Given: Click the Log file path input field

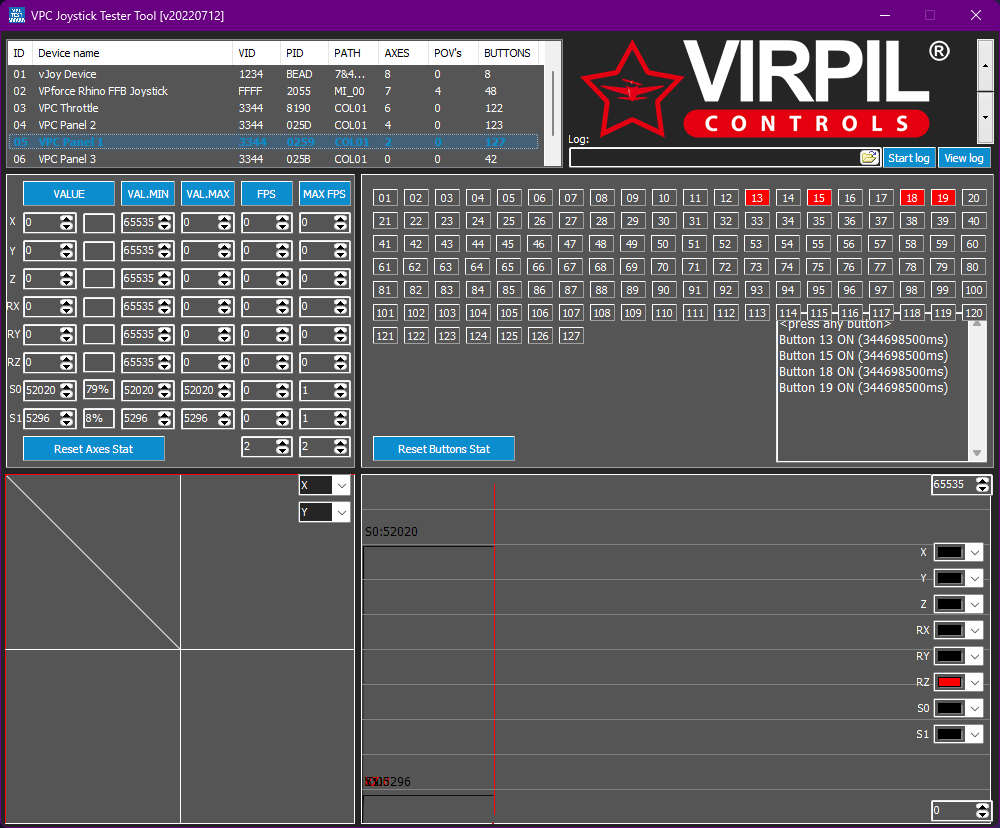Looking at the screenshot, I should click(x=714, y=158).
